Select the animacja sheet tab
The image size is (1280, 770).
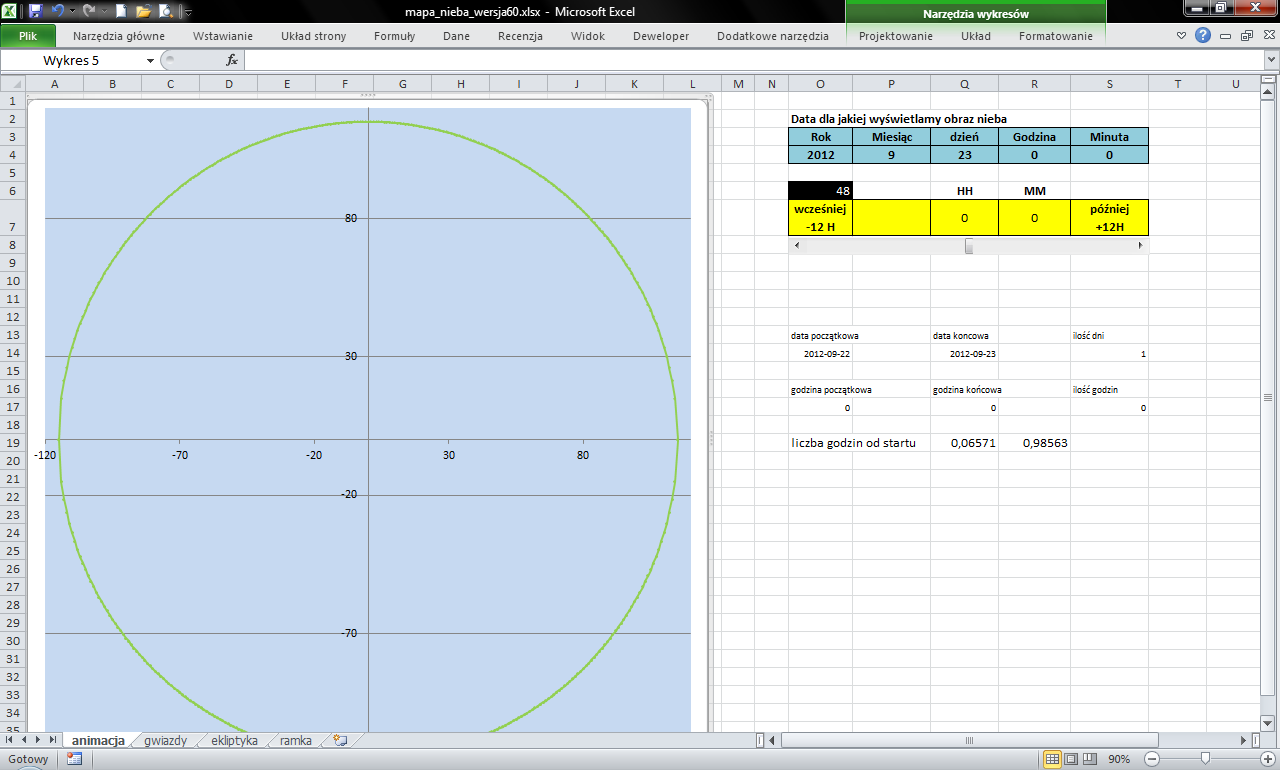point(98,741)
